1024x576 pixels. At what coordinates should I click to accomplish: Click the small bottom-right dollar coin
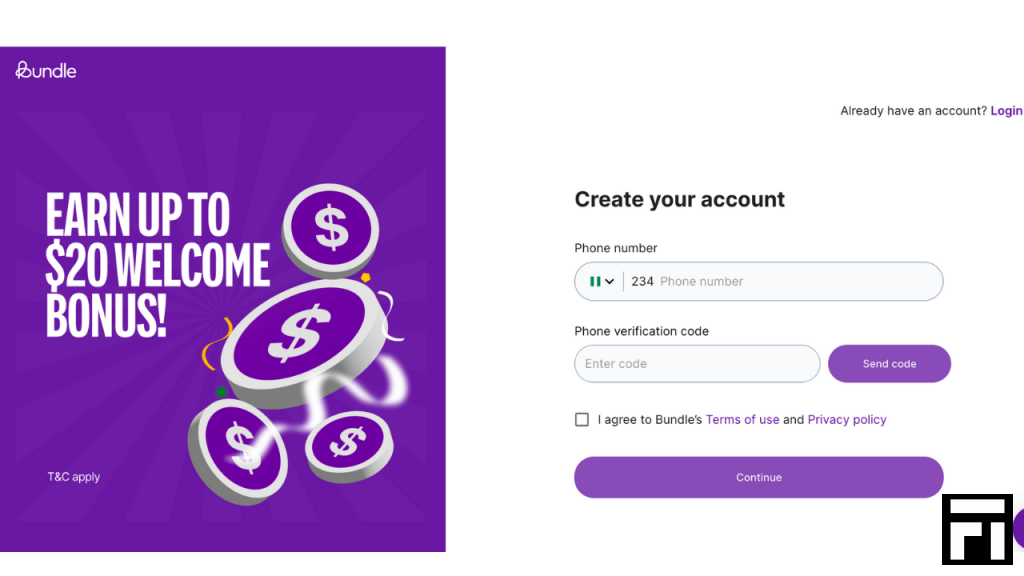click(349, 445)
